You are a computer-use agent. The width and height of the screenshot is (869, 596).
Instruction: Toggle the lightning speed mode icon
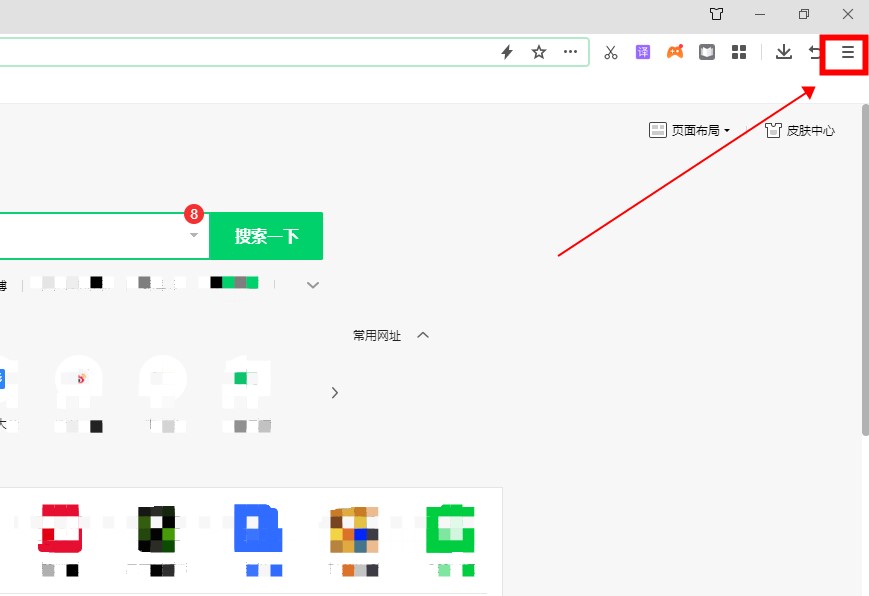[x=507, y=52]
